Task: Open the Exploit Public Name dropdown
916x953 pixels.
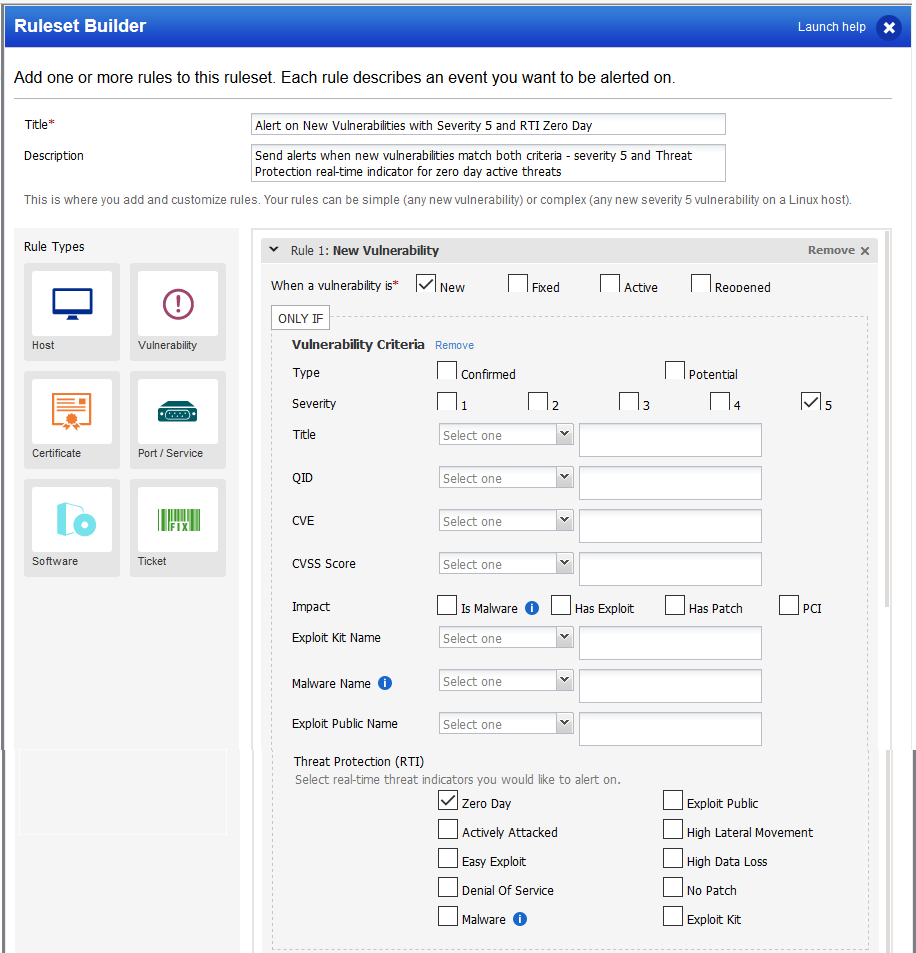Action: tap(506, 724)
